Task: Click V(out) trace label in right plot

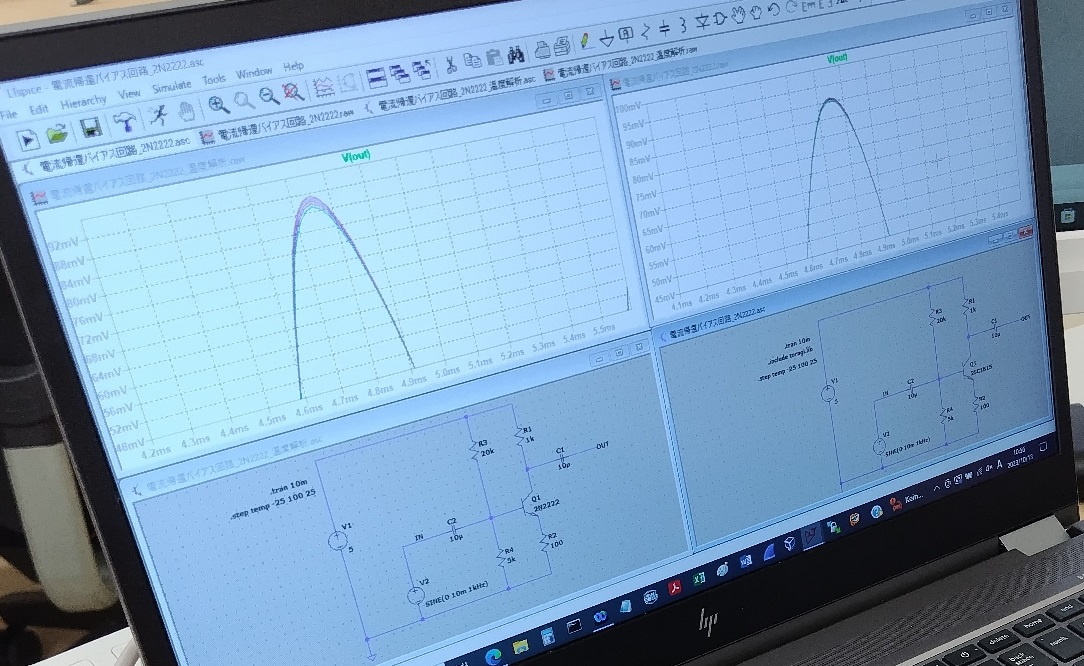Action: click(x=837, y=59)
